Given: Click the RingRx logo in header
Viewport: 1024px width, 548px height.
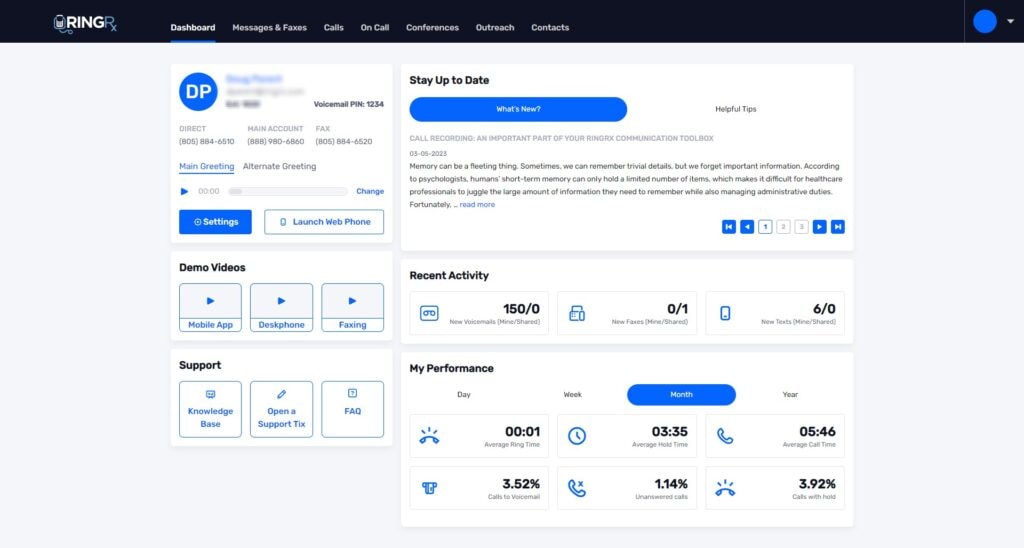Looking at the screenshot, I should point(86,22).
